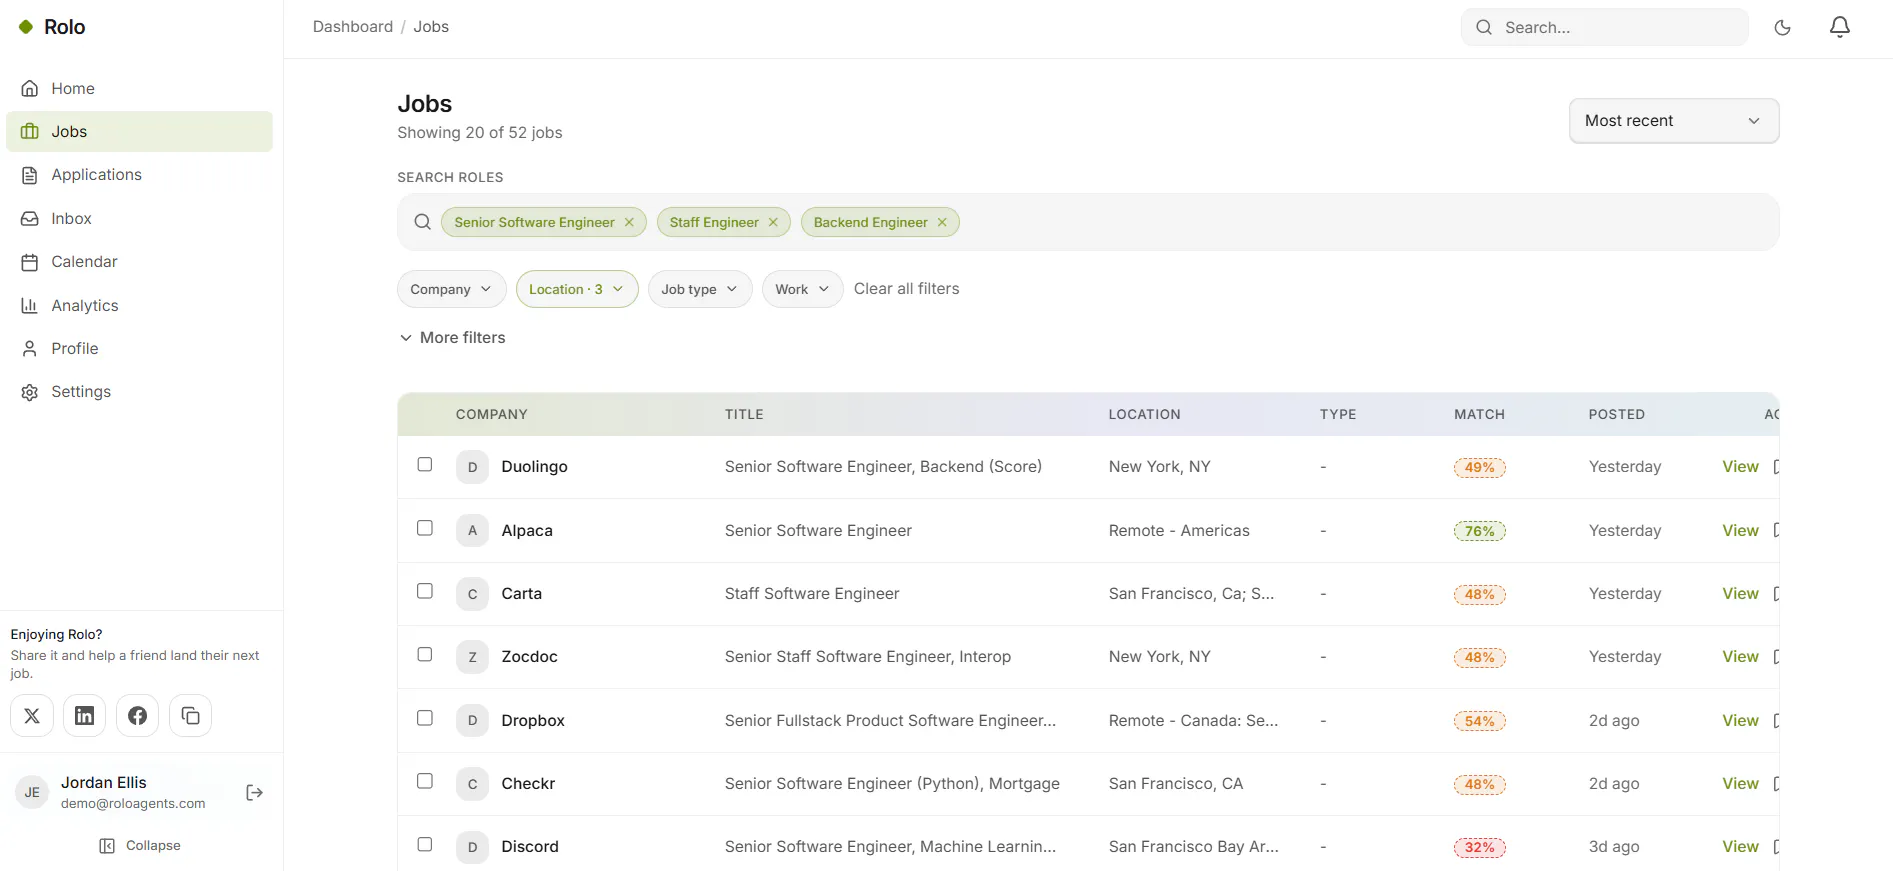Screen dimensions: 1893x871
Task: Copy the share link icon
Action: (x=191, y=716)
